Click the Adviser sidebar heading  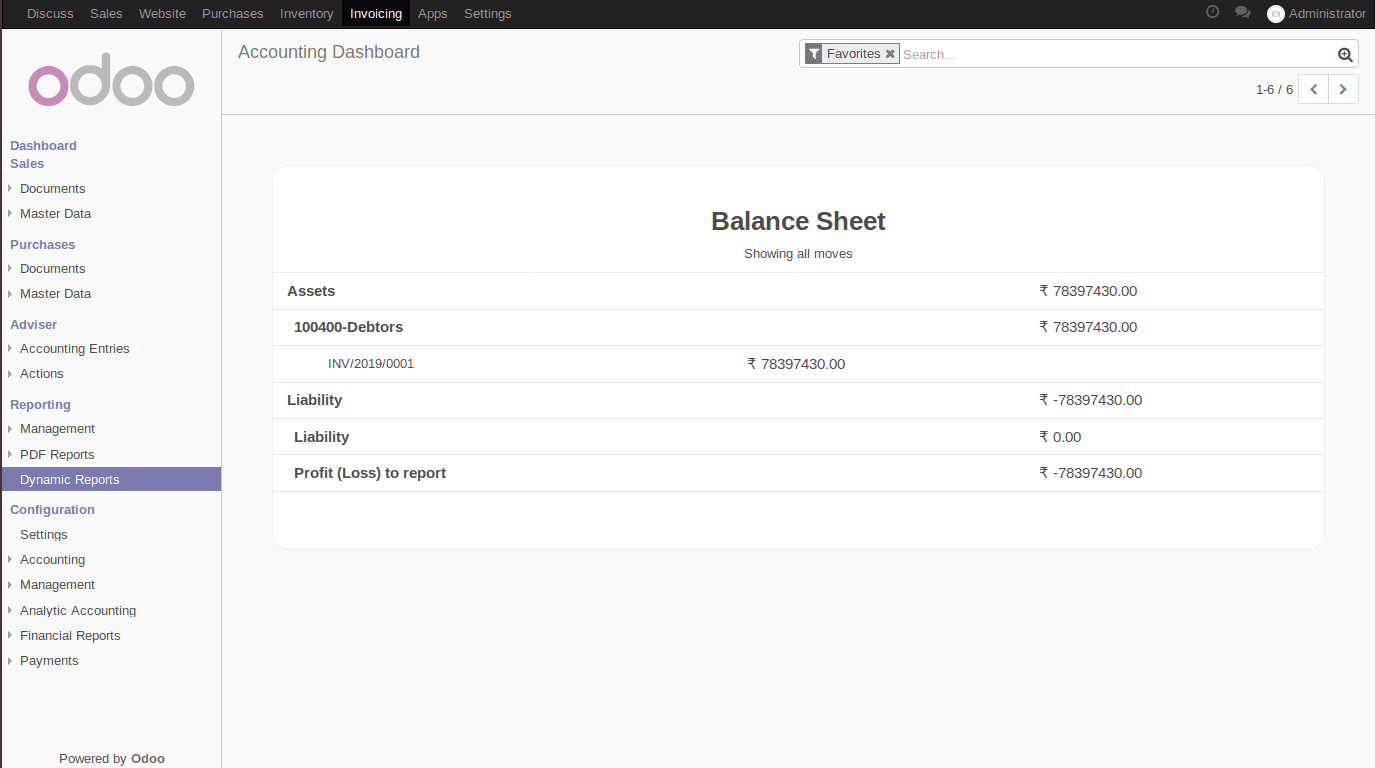(33, 325)
